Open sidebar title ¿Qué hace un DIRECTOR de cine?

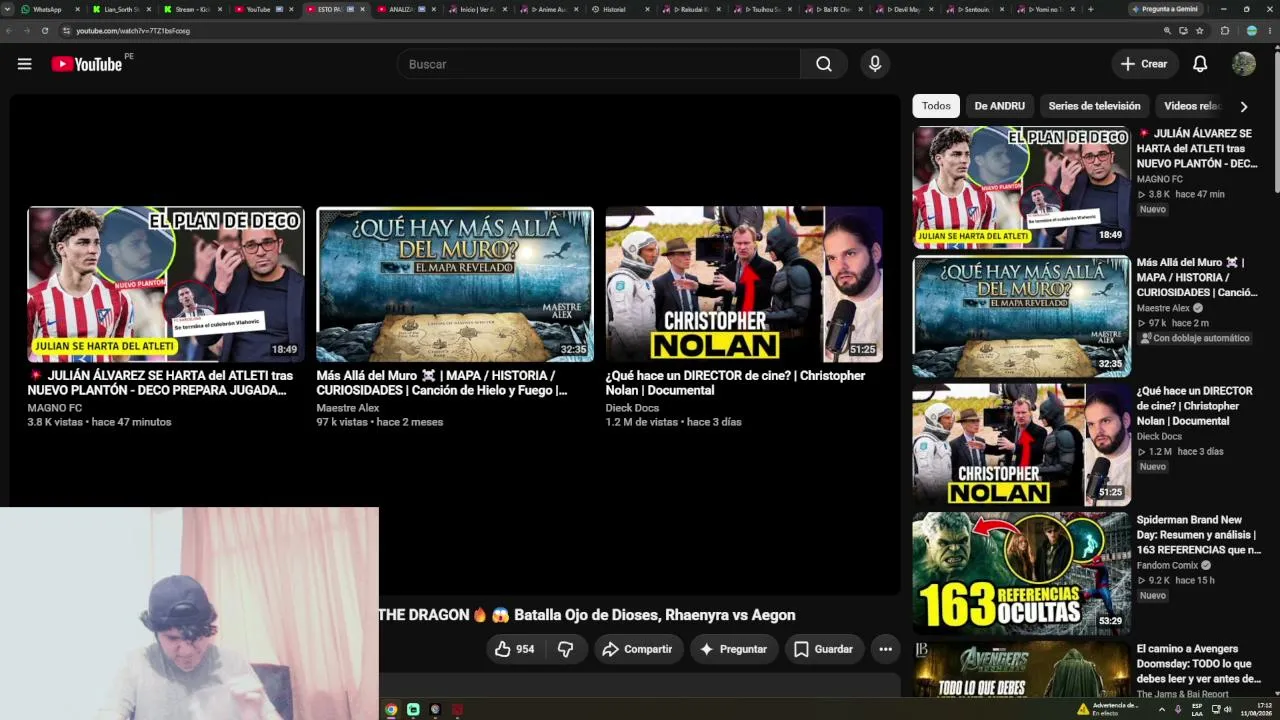(1195, 406)
